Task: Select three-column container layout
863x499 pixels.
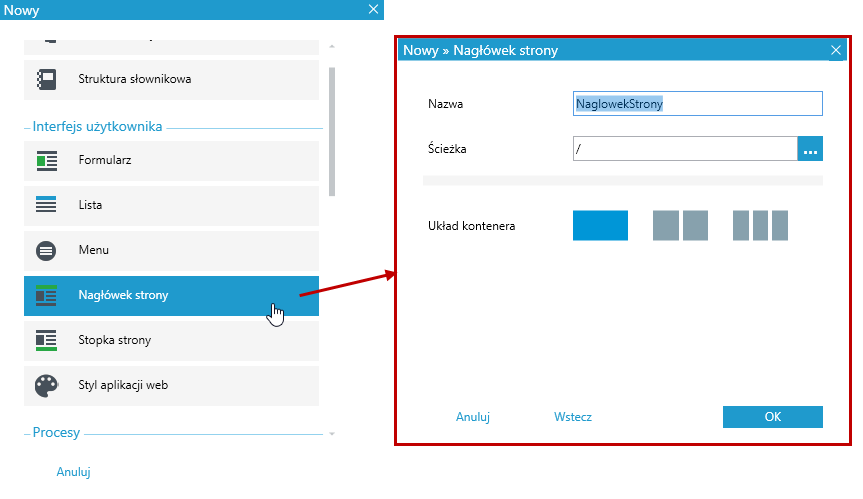Action: (x=760, y=226)
